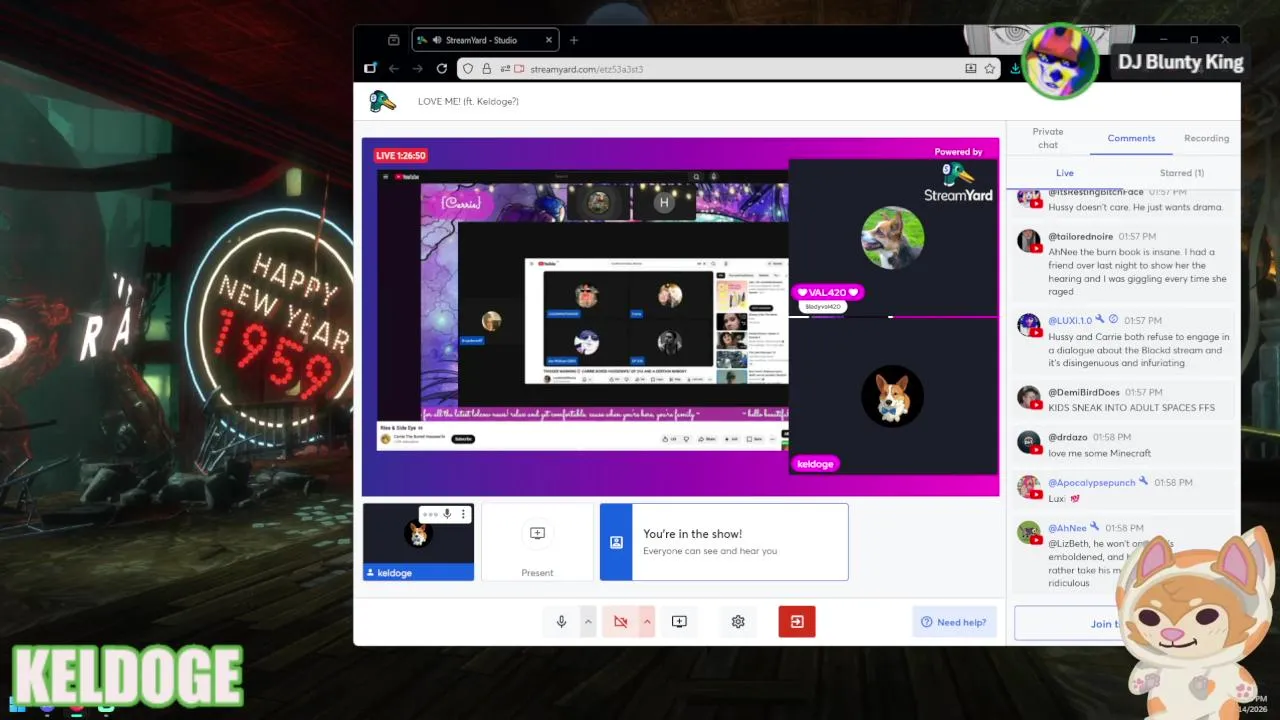Click @drdazo comment username
The height and width of the screenshot is (720, 1280).
coord(1068,437)
